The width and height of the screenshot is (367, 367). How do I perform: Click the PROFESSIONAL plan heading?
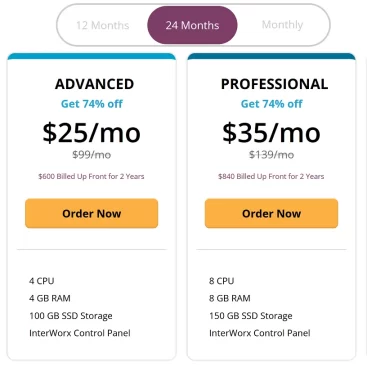tap(274, 84)
